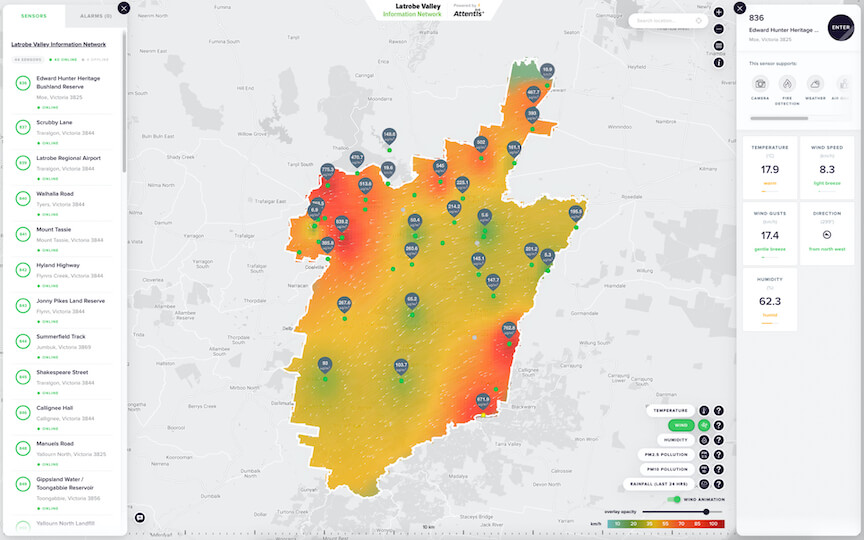Select the Shakespeare Street sensor row
Screen dimensions: 864x540
(62, 382)
